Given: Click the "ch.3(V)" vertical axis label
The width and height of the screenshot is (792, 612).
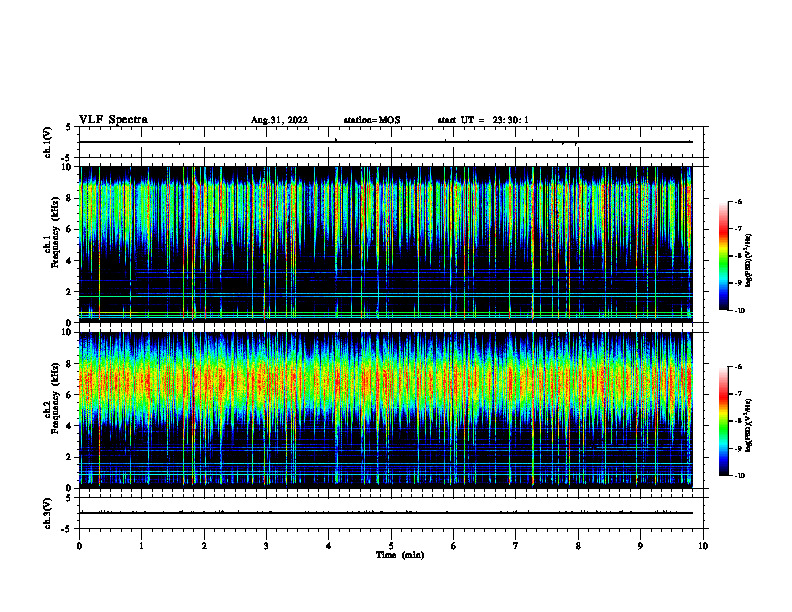Looking at the screenshot, I should 48,514.
